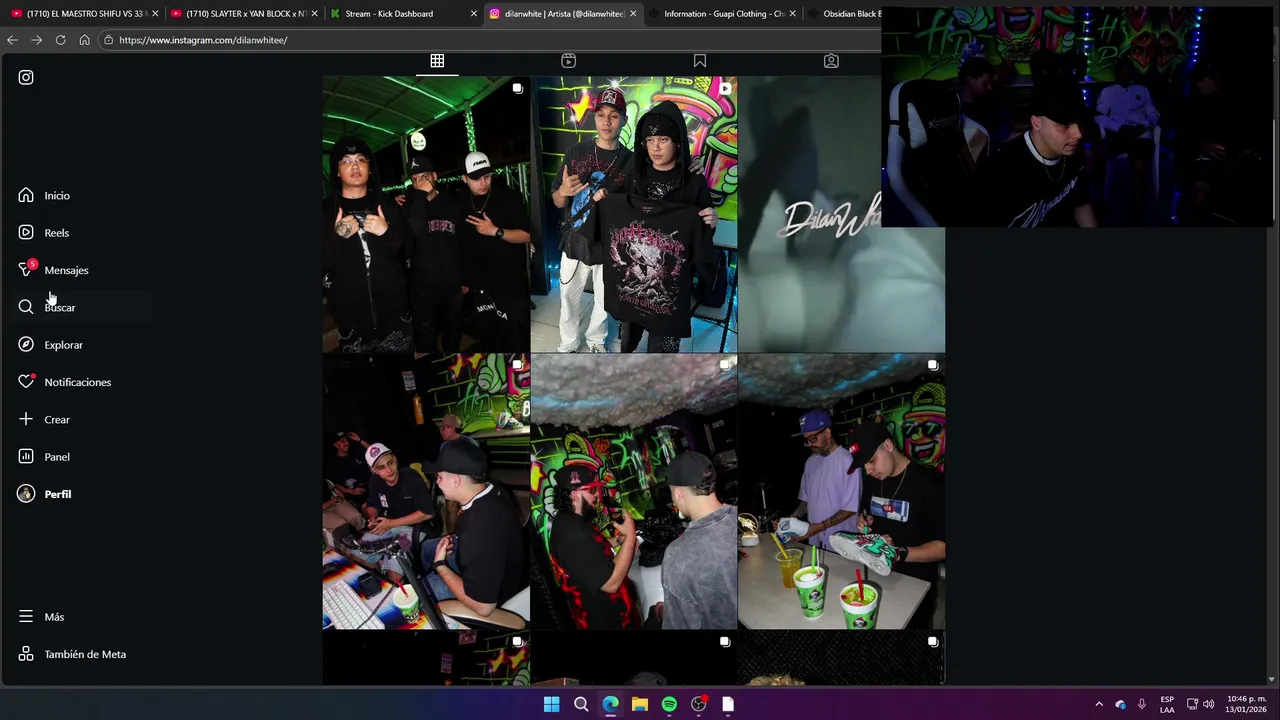Viewport: 1280px width, 720px height.
Task: Open post of three men in black under green lights
Action: point(426,214)
